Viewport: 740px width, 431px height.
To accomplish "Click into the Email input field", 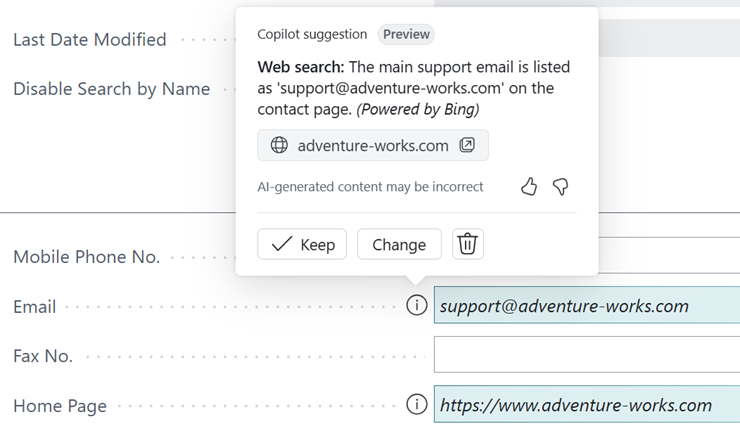I will [x=586, y=306].
